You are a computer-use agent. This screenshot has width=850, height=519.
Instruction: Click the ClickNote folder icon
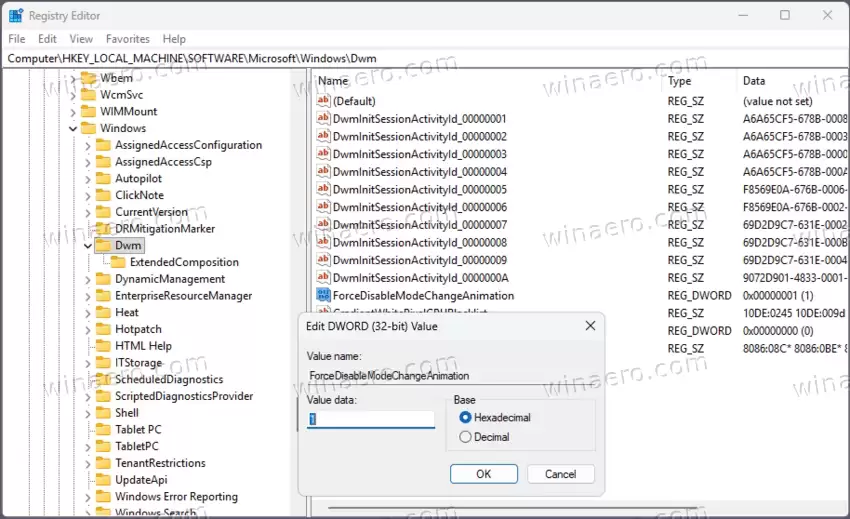[103, 195]
